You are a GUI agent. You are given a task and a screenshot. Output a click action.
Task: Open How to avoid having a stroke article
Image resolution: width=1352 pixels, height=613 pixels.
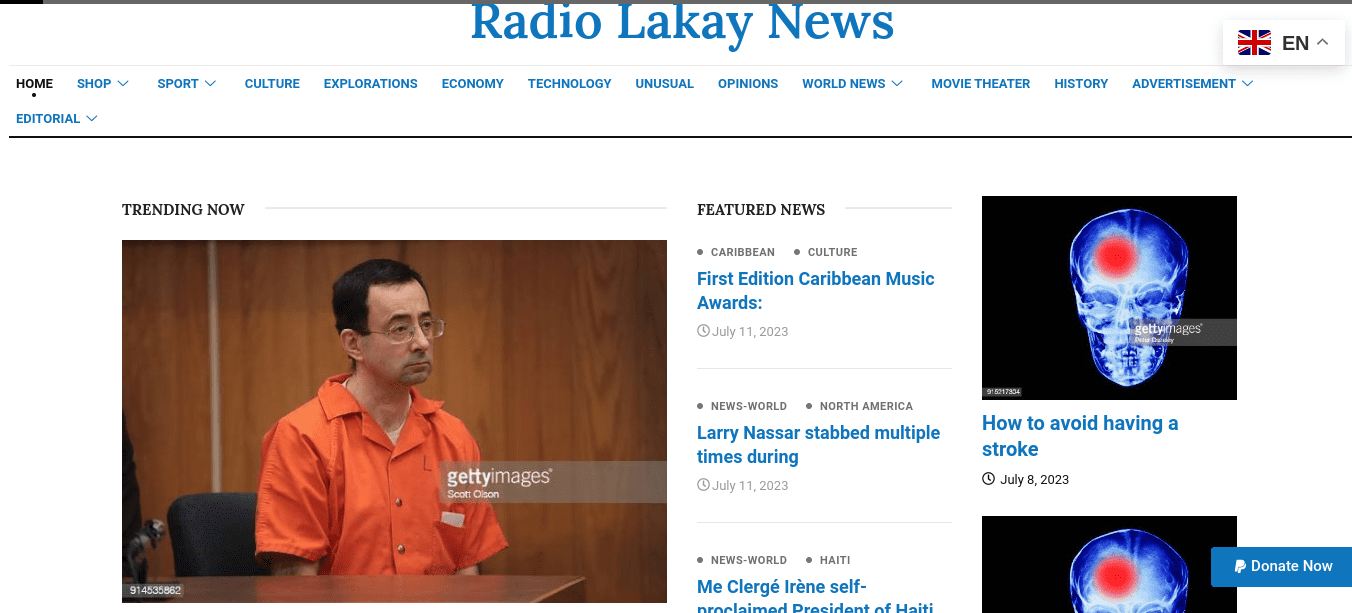(x=1080, y=436)
